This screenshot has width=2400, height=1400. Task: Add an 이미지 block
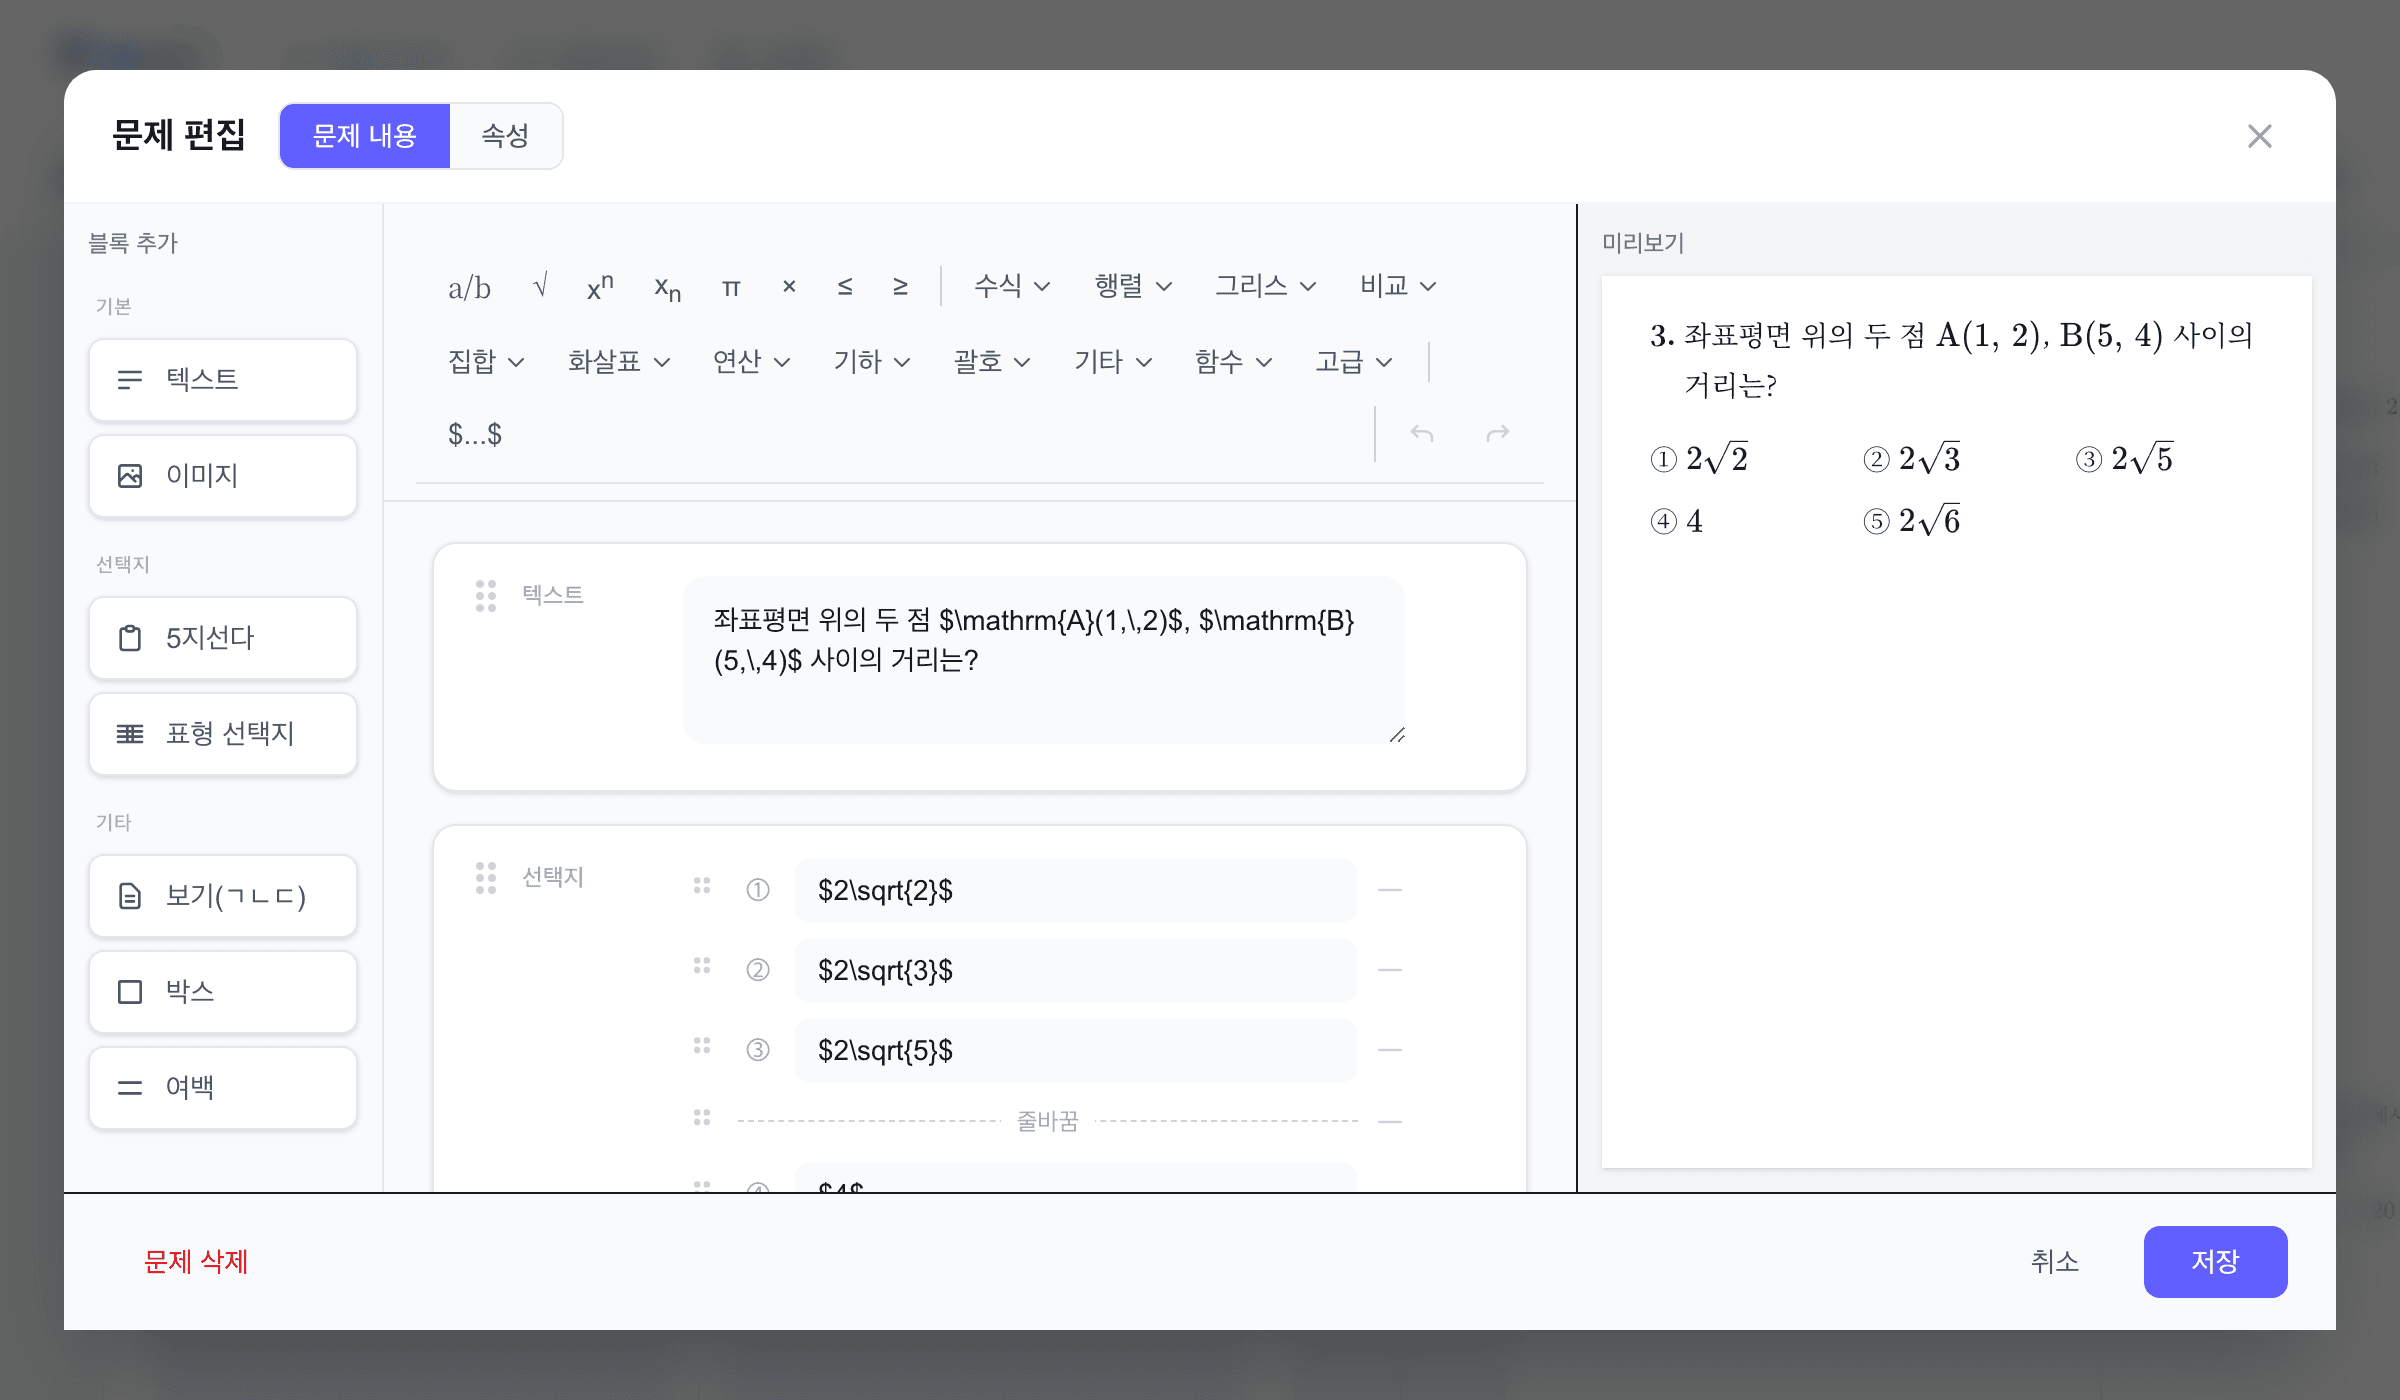point(223,476)
